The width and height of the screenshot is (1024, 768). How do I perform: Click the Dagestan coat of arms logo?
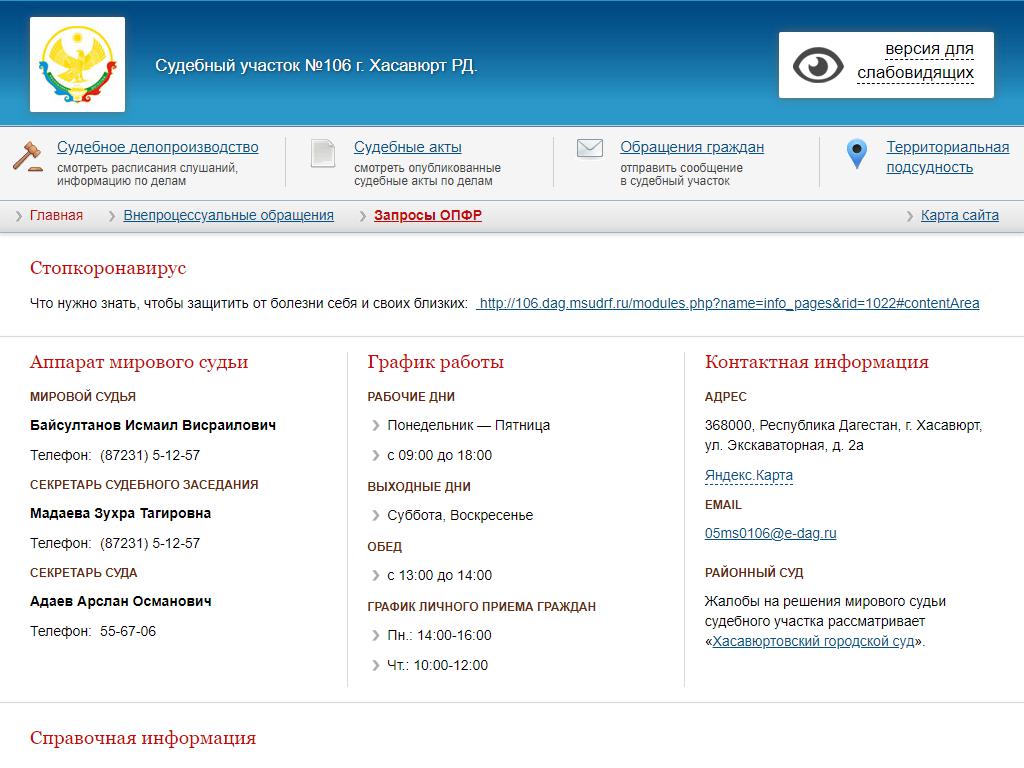pos(77,64)
